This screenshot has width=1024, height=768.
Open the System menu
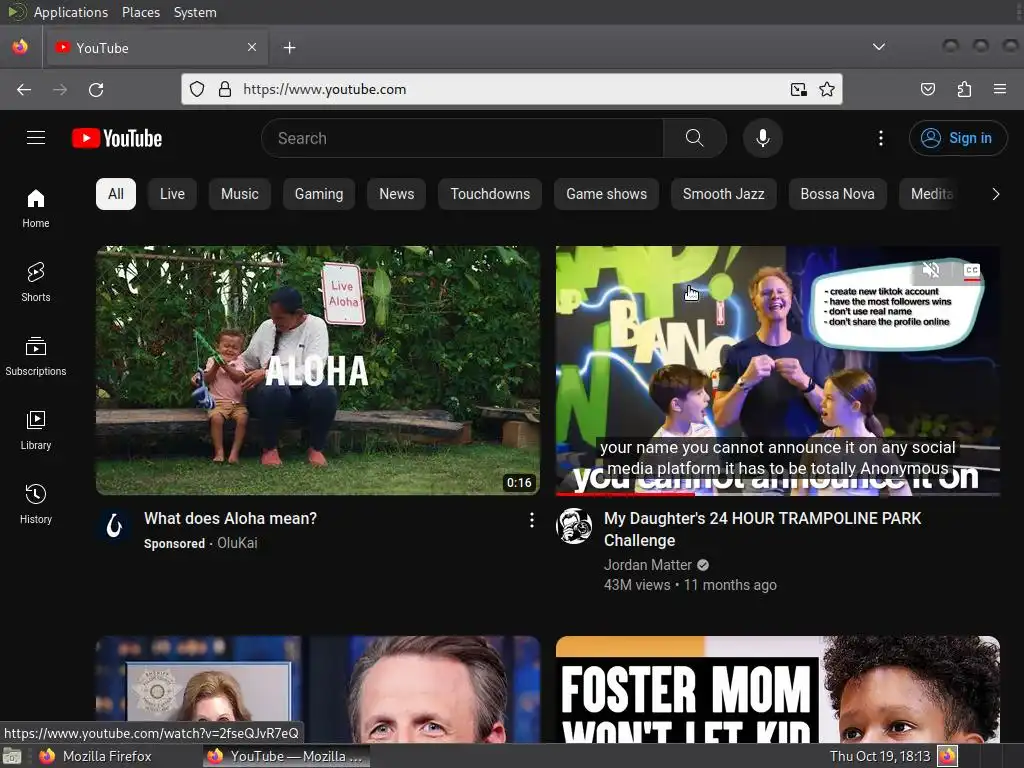[x=195, y=12]
